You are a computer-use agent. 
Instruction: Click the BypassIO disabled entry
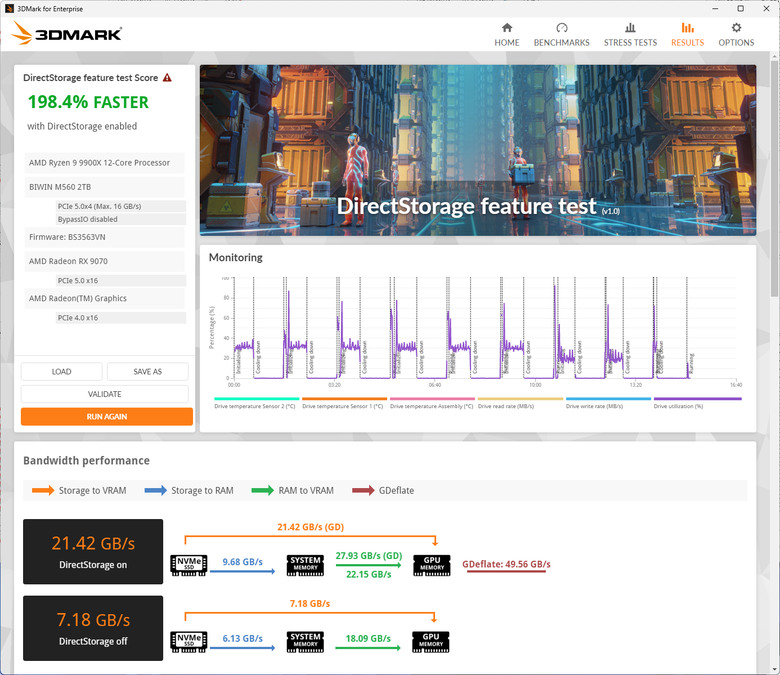121,219
